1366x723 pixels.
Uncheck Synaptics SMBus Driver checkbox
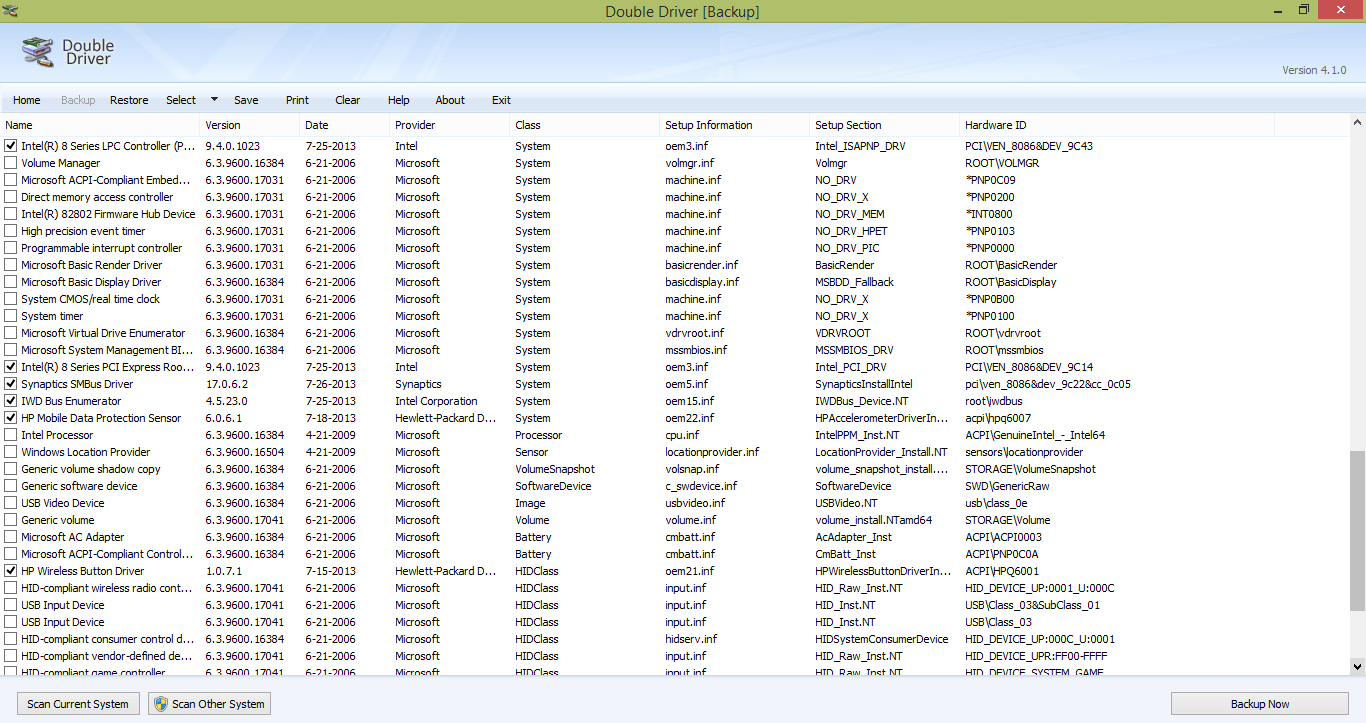(x=11, y=384)
